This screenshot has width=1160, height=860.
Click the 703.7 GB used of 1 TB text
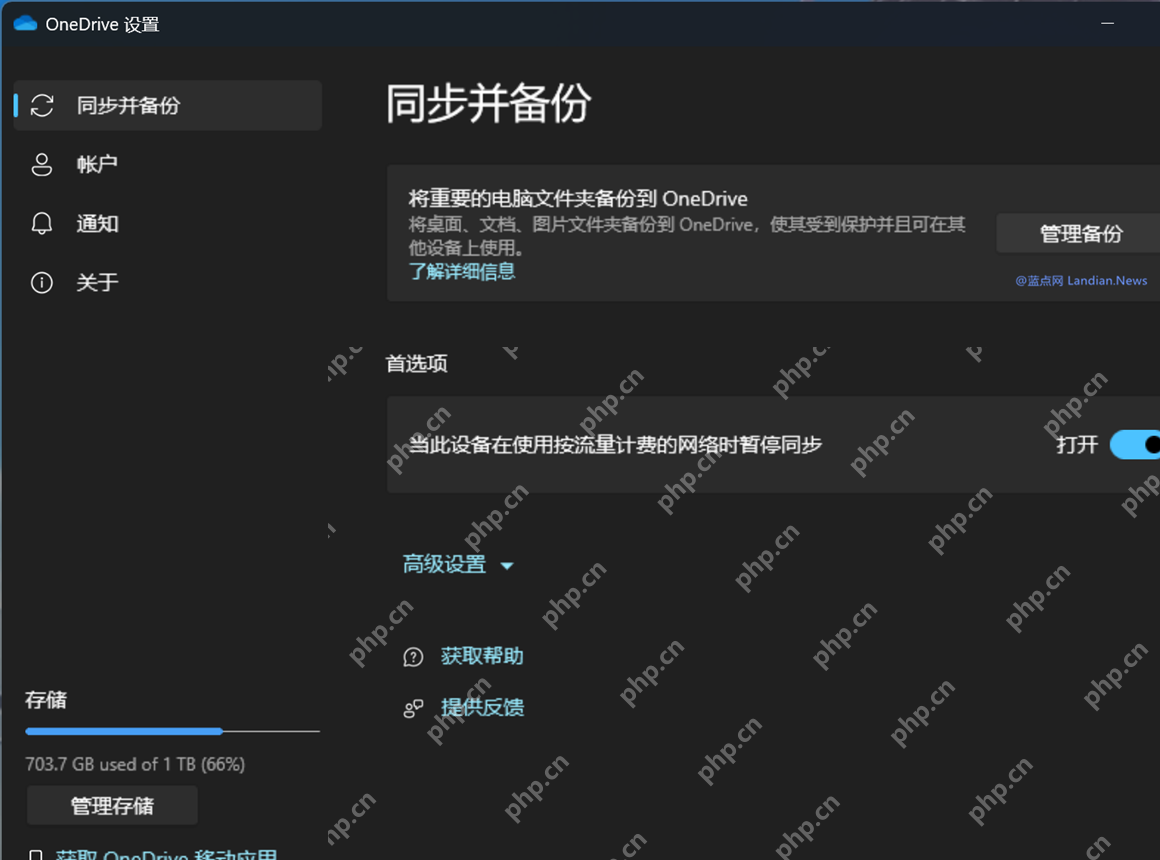click(x=135, y=764)
